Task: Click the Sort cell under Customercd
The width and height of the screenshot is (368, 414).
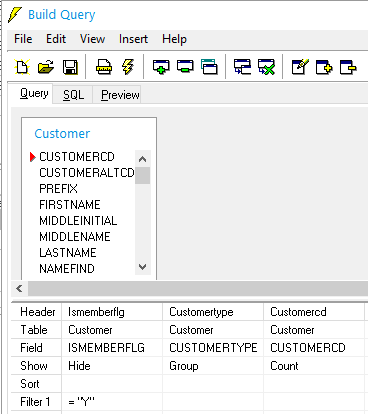Action: click(314, 384)
